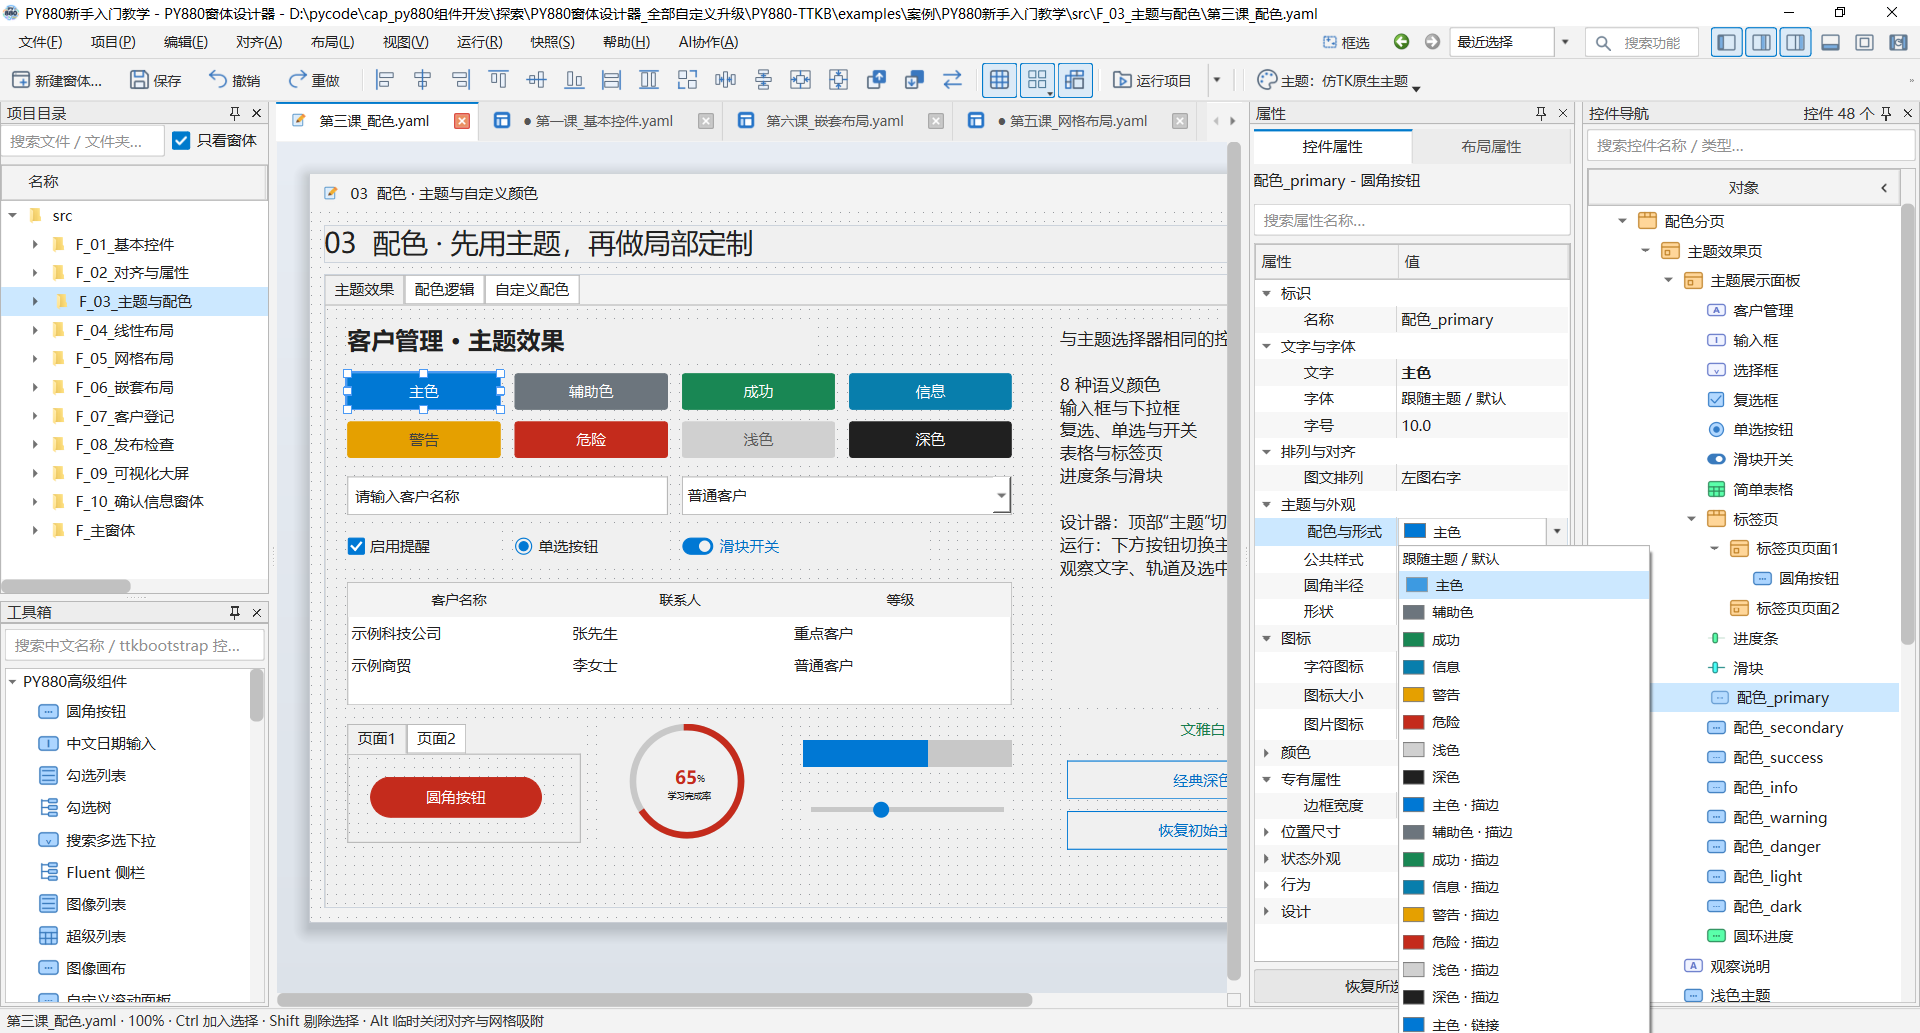
Task: Click the 请输入客户名称 input field
Action: click(507, 495)
